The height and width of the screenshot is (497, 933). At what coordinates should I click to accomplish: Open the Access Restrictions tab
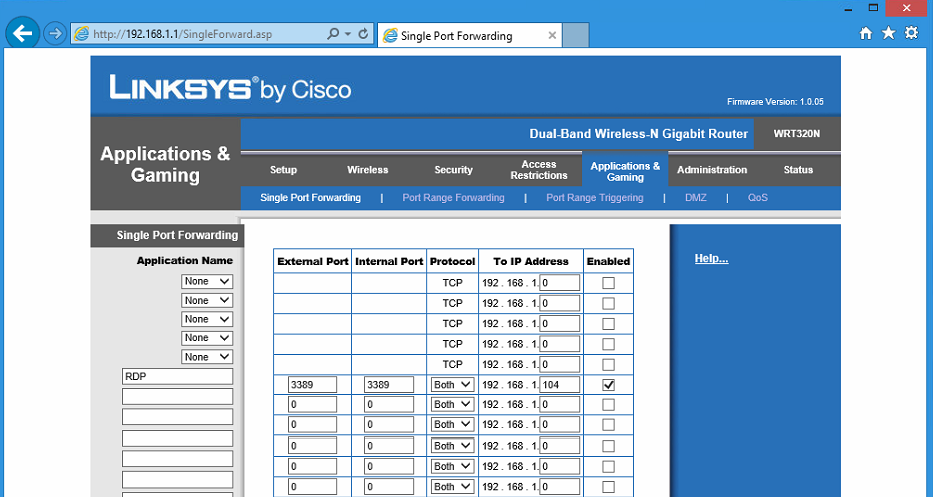coord(539,170)
